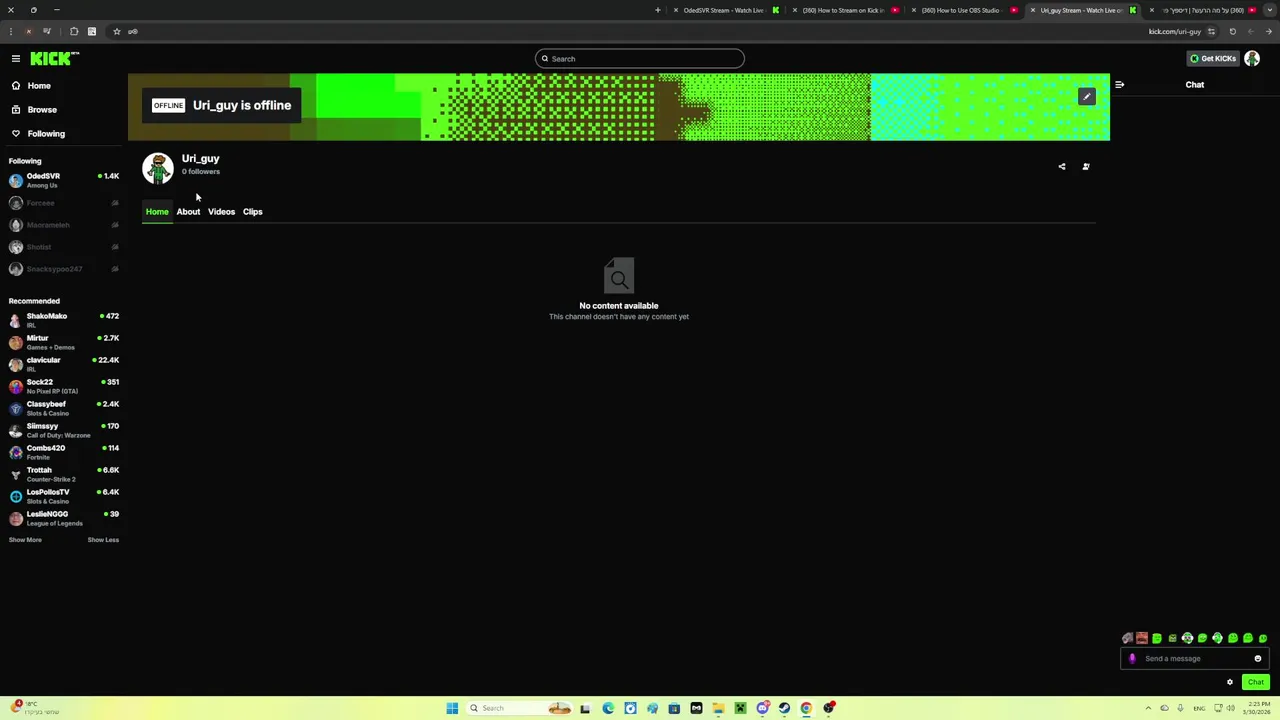Image resolution: width=1280 pixels, height=720 pixels.
Task: Open LosPollosTV recommended channel
Action: tap(64, 496)
